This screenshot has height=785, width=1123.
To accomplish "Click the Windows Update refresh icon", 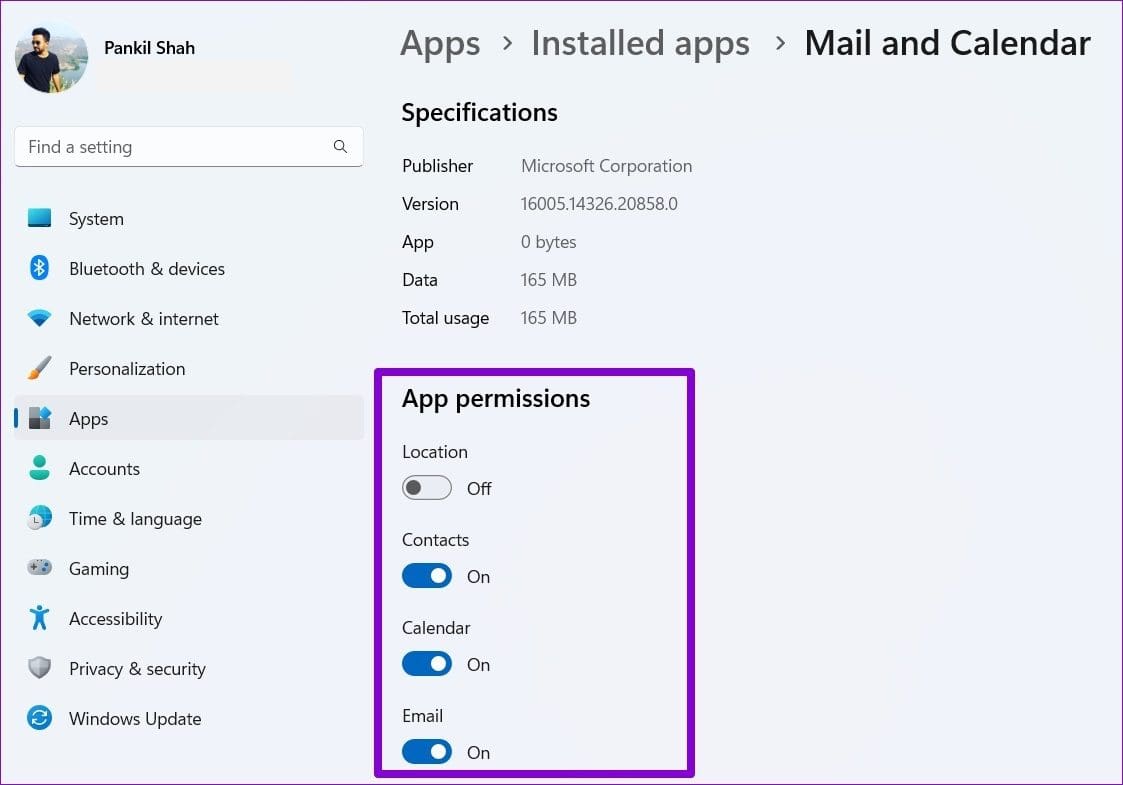I will pos(39,718).
